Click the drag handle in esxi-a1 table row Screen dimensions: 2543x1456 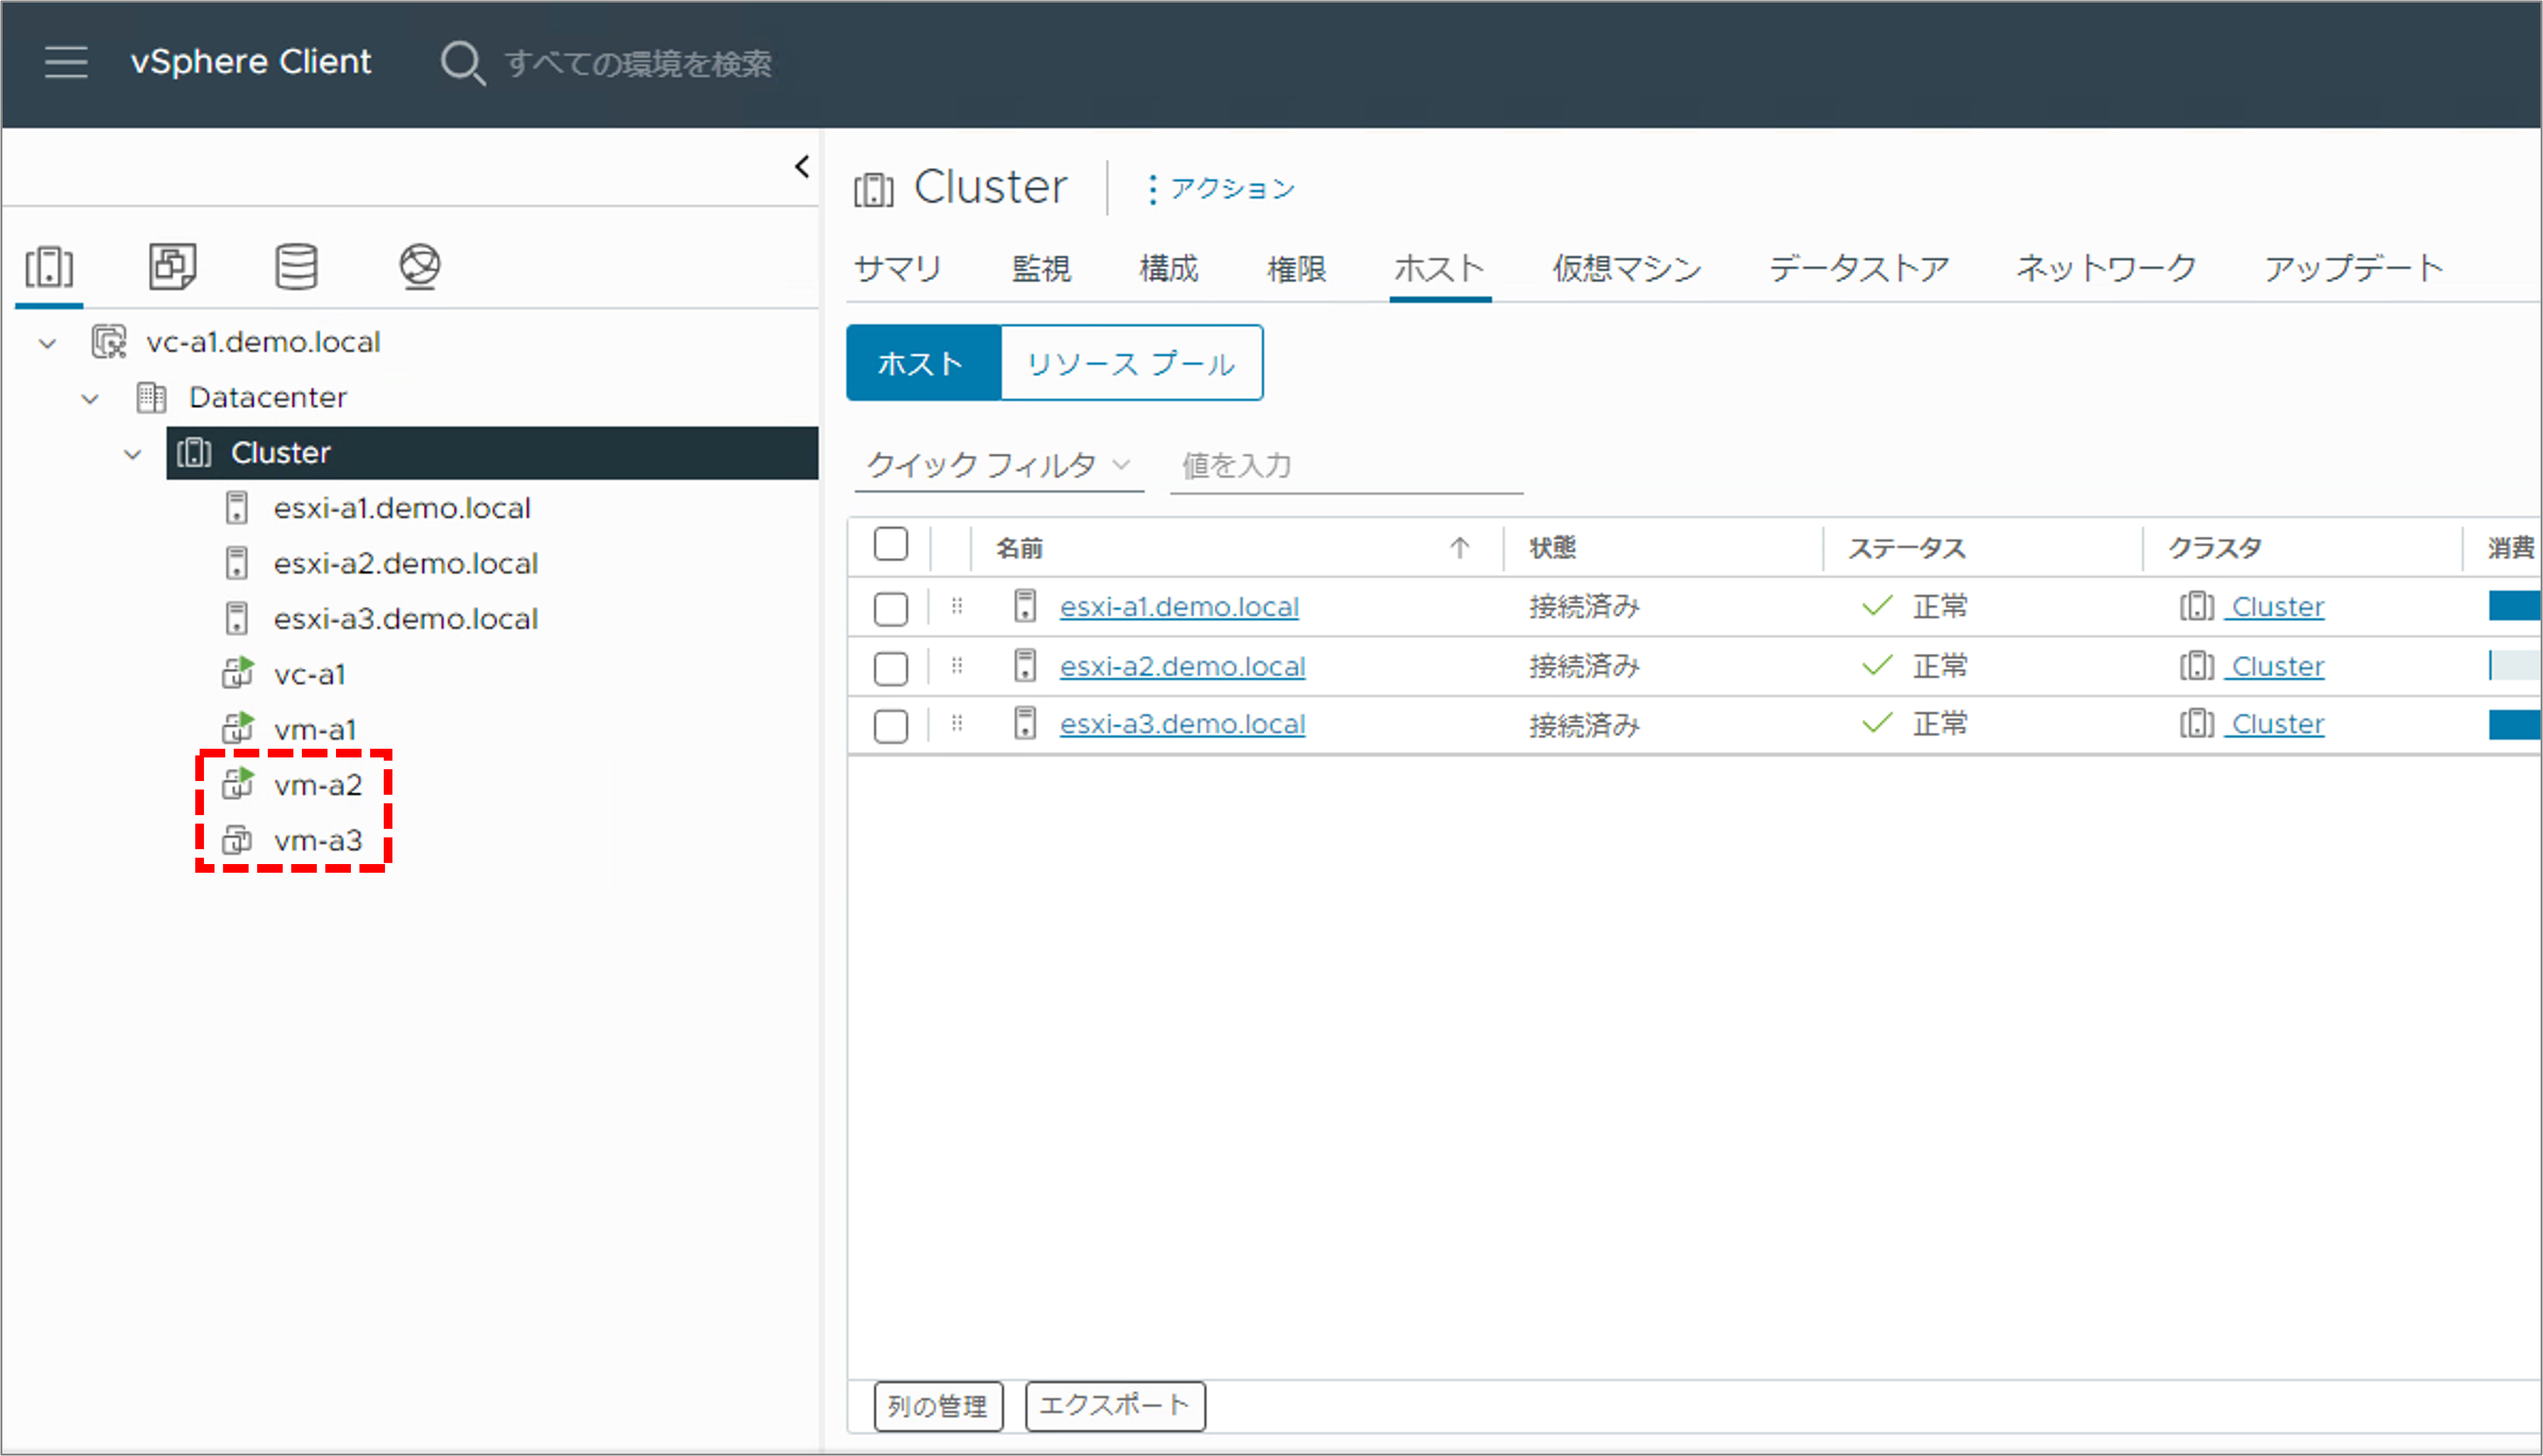(957, 606)
